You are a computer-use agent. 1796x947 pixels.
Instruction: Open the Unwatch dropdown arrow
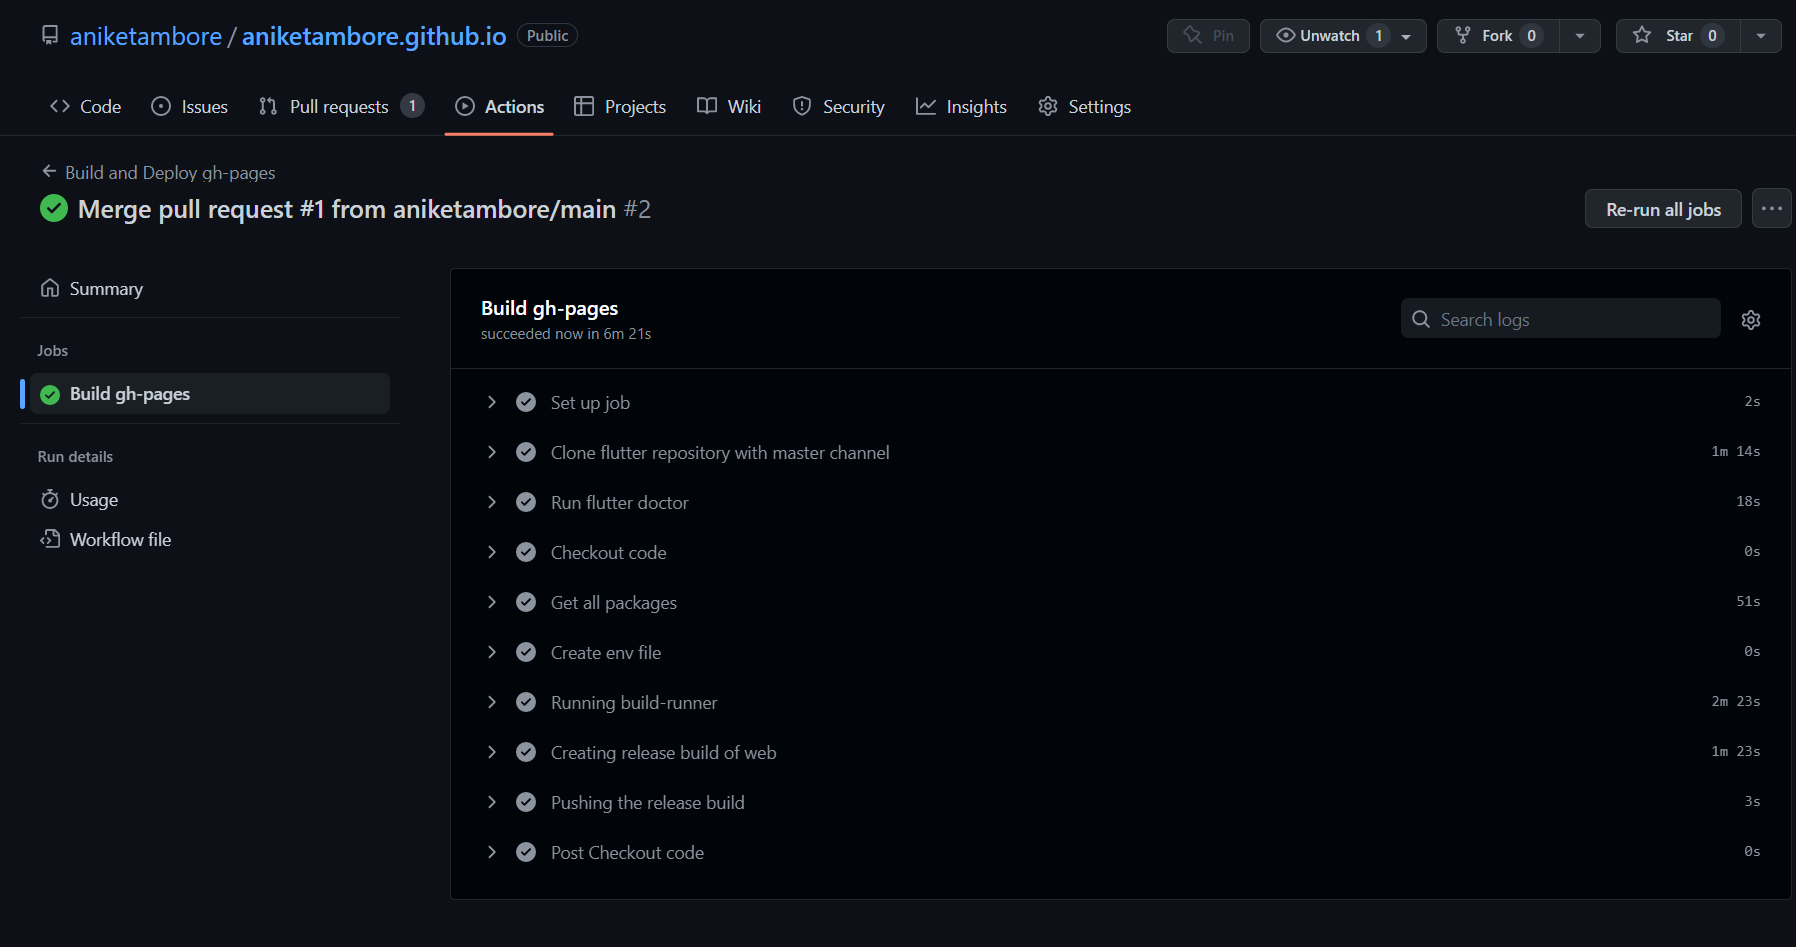click(1407, 36)
